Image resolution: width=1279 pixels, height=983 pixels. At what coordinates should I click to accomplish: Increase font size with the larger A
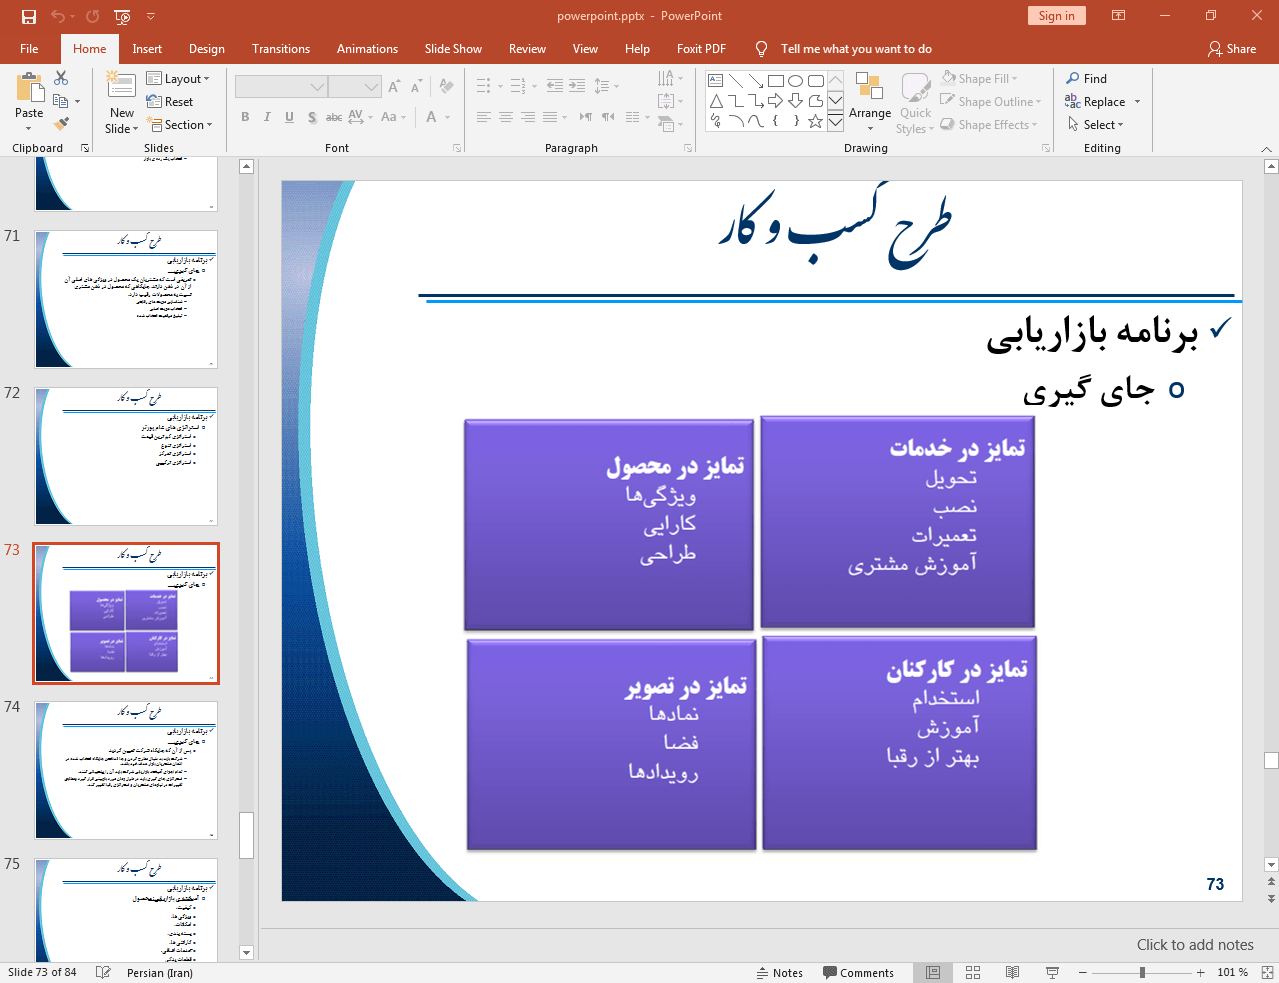point(394,87)
